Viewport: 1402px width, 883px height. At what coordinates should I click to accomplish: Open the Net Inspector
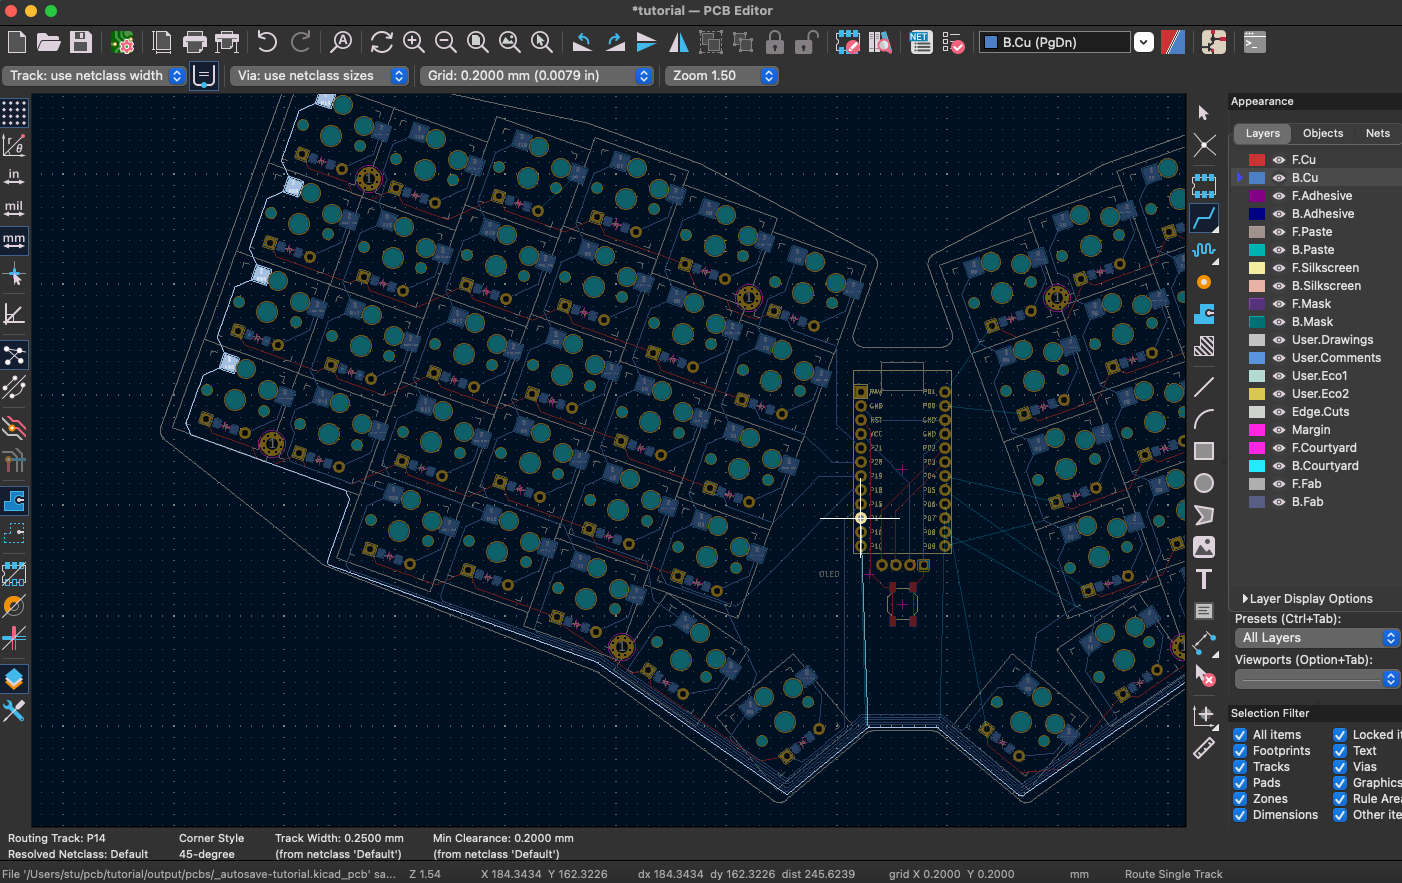click(920, 42)
